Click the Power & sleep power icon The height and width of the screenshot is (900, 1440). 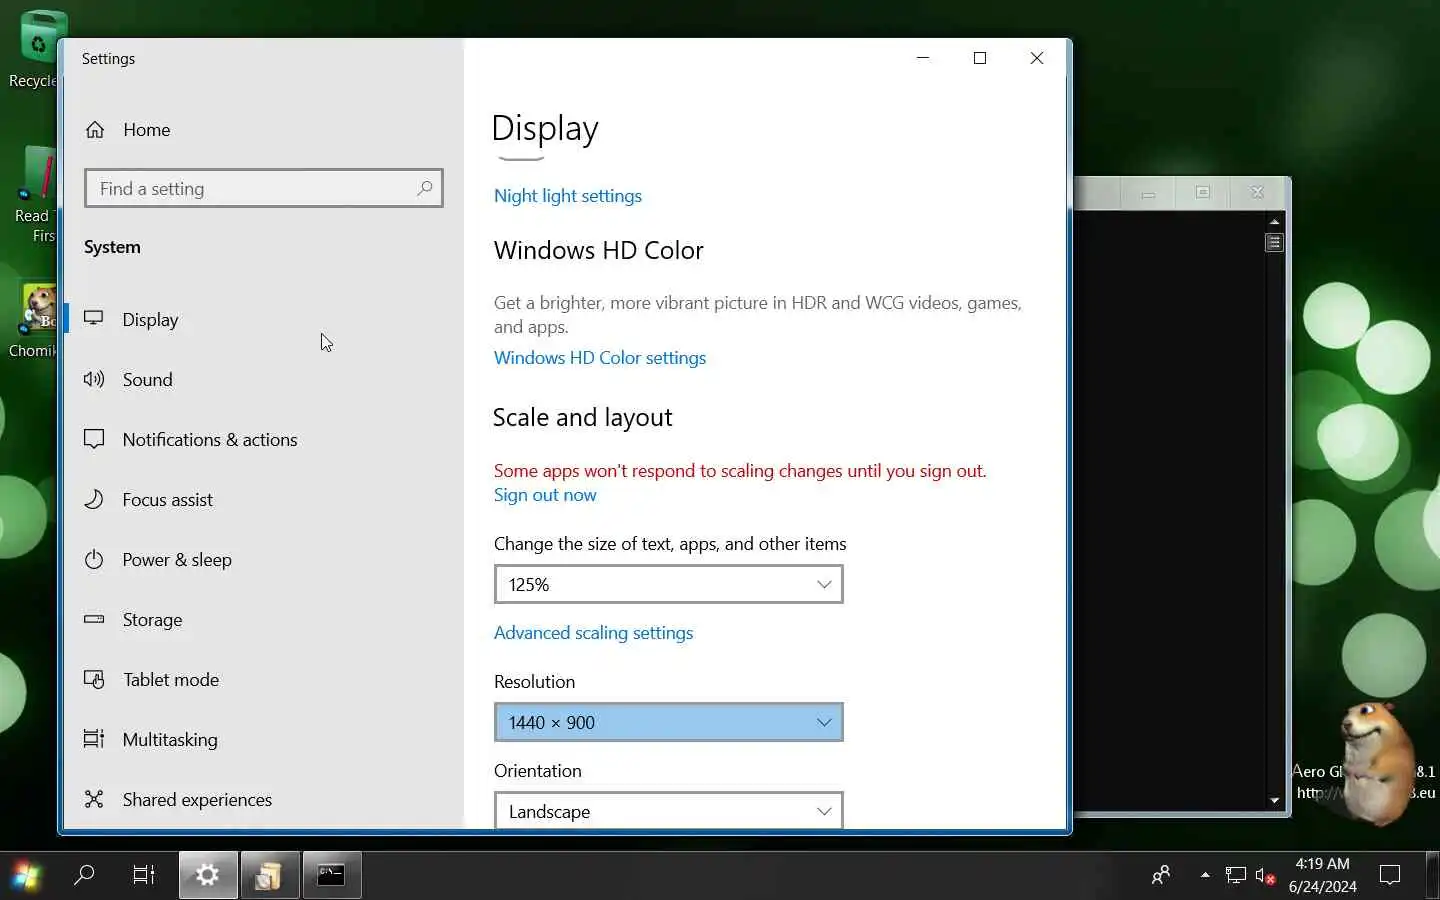click(94, 559)
